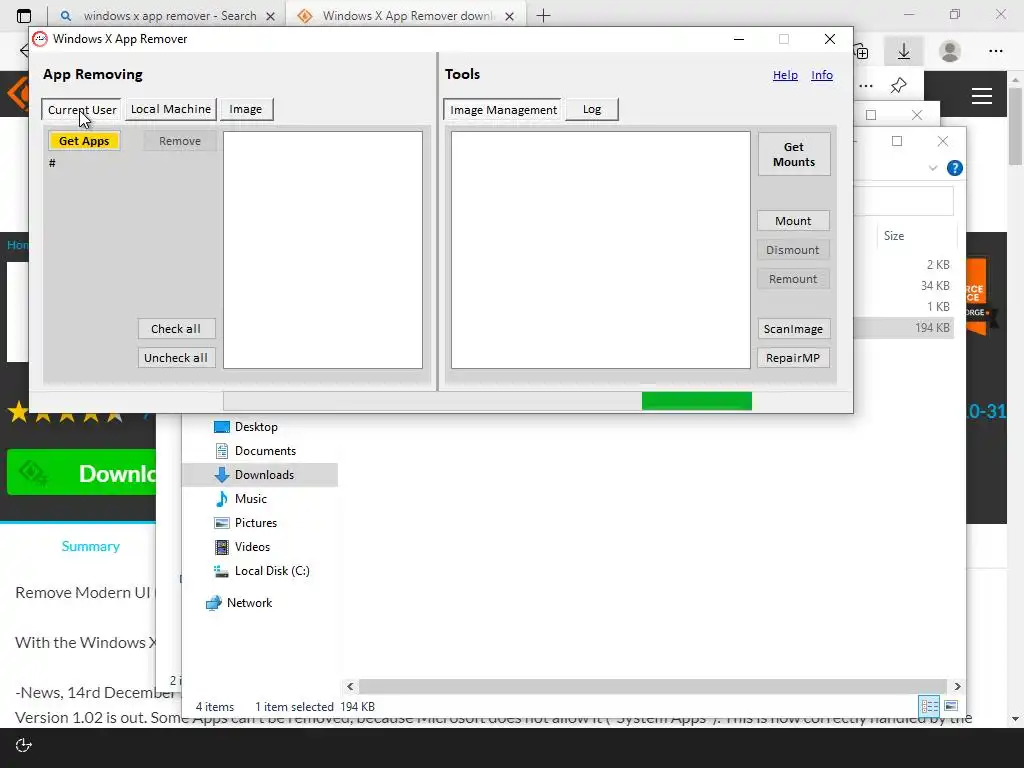The image size is (1024, 768).
Task: Click inside the apps list box
Action: (x=323, y=250)
